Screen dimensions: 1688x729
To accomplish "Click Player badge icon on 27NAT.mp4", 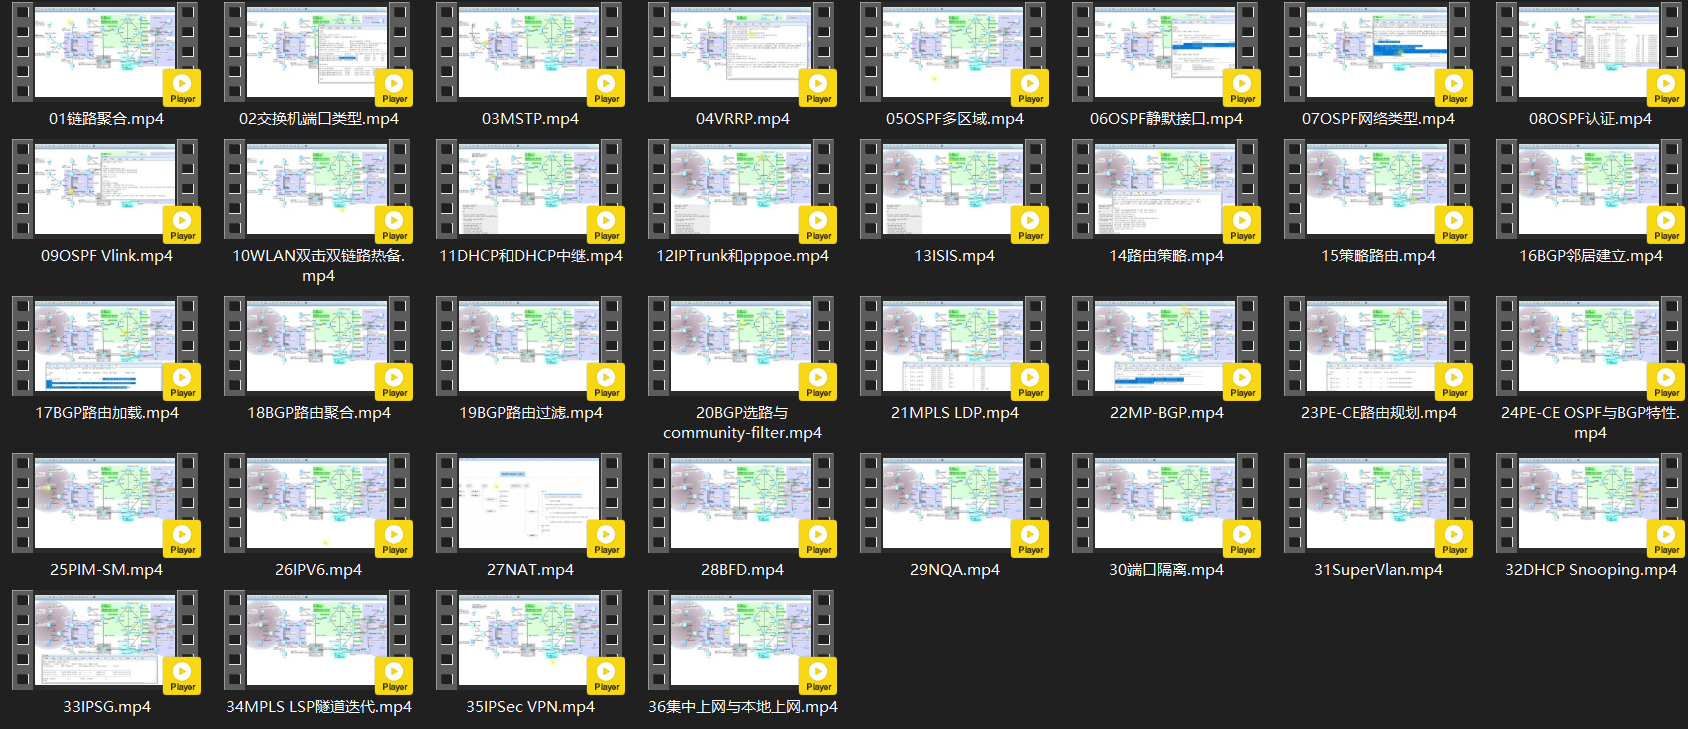I will [x=606, y=539].
